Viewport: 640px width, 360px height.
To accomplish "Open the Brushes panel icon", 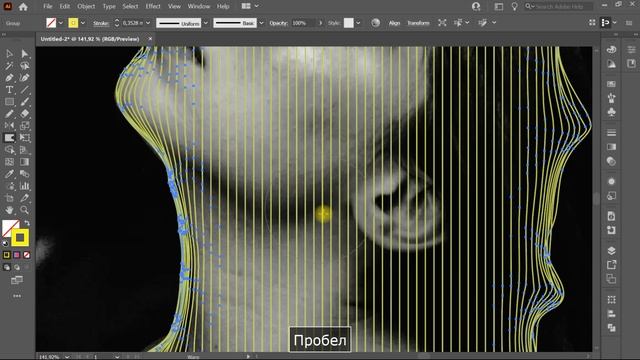I will point(611,98).
